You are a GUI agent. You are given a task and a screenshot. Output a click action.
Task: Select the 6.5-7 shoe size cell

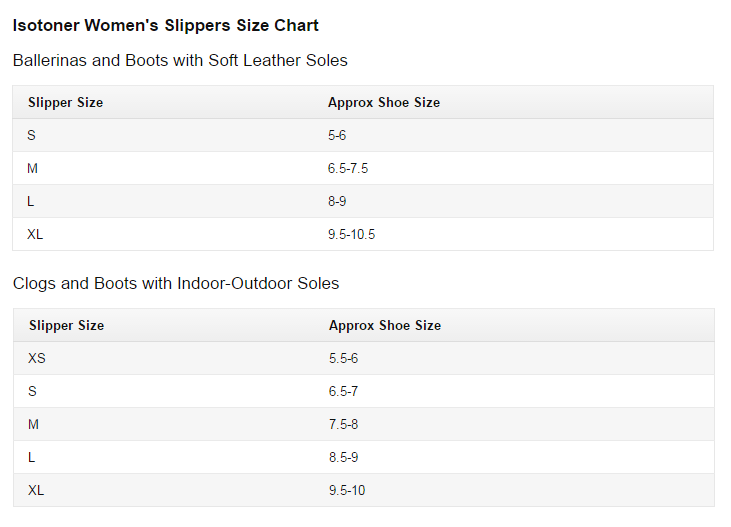(x=343, y=391)
